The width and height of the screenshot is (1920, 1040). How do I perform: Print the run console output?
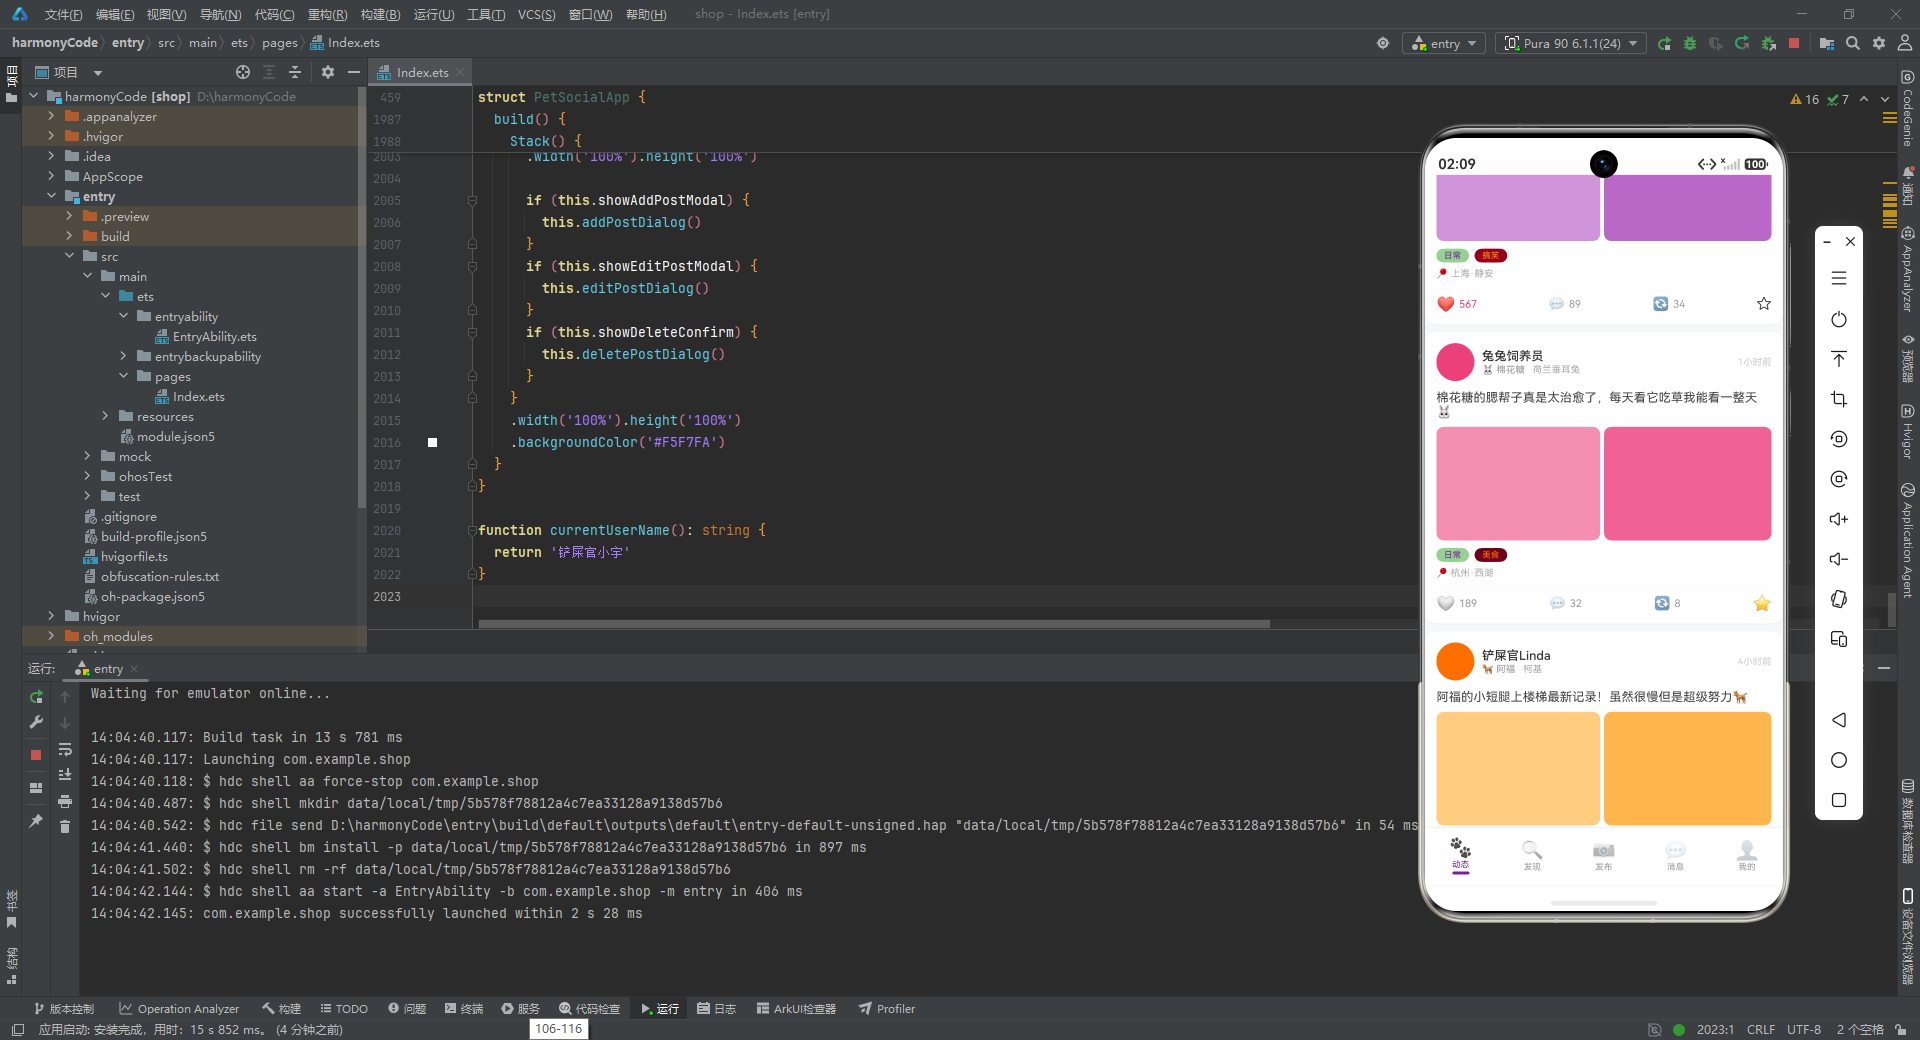(65, 801)
